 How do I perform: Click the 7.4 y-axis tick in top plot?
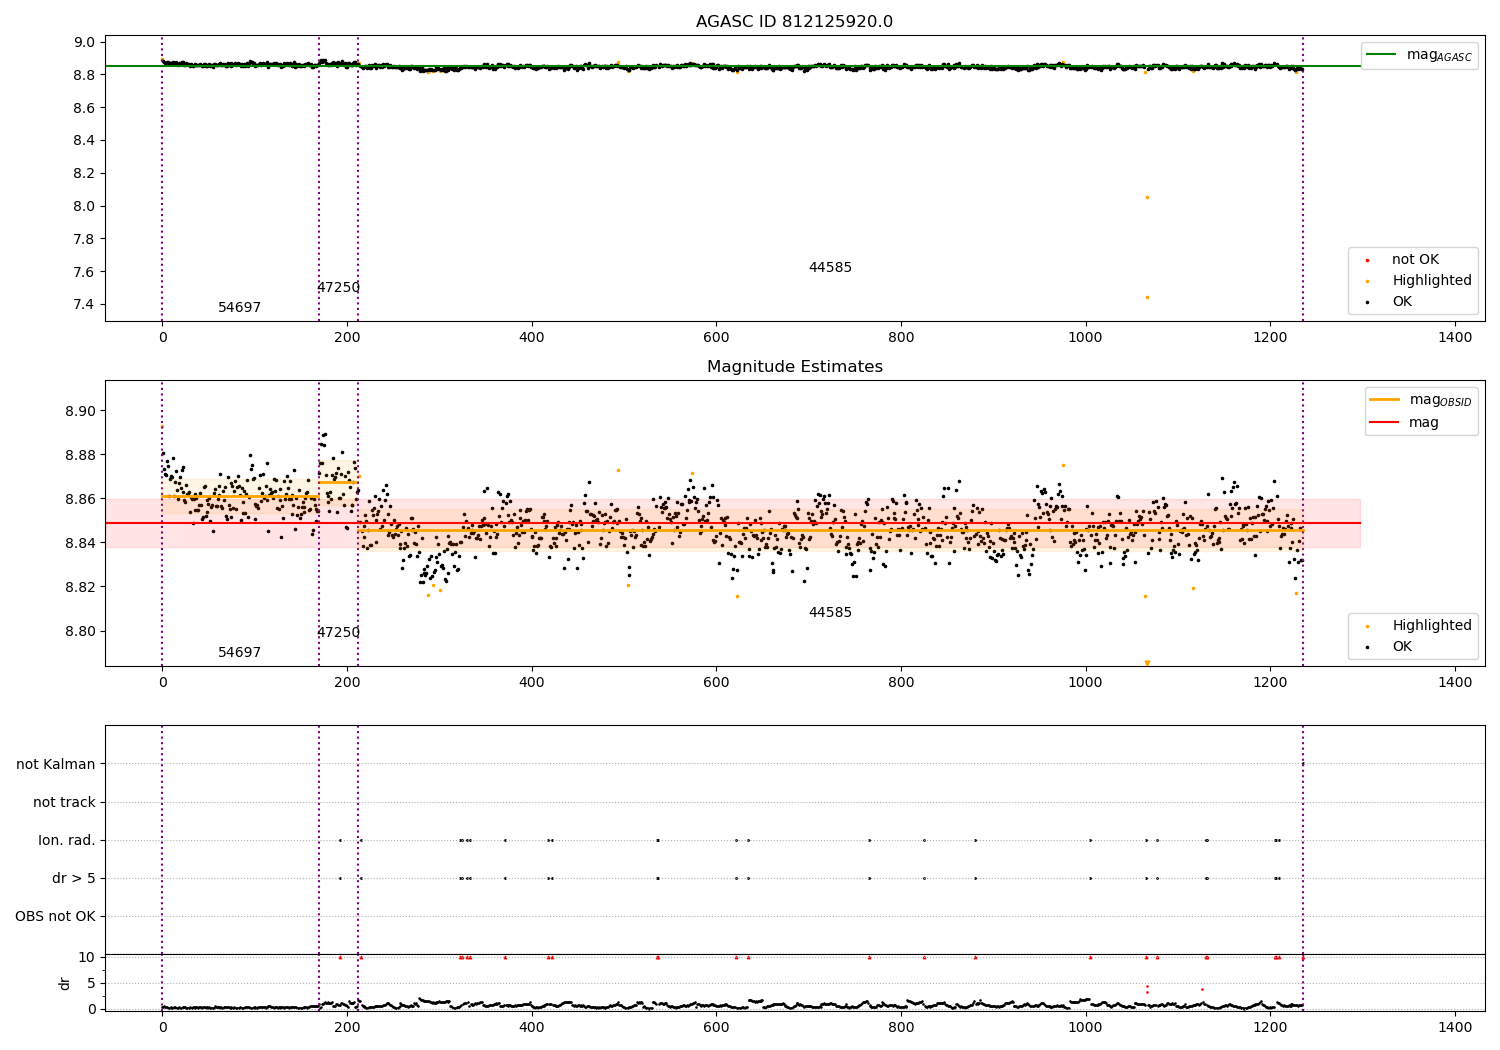[x=84, y=305]
